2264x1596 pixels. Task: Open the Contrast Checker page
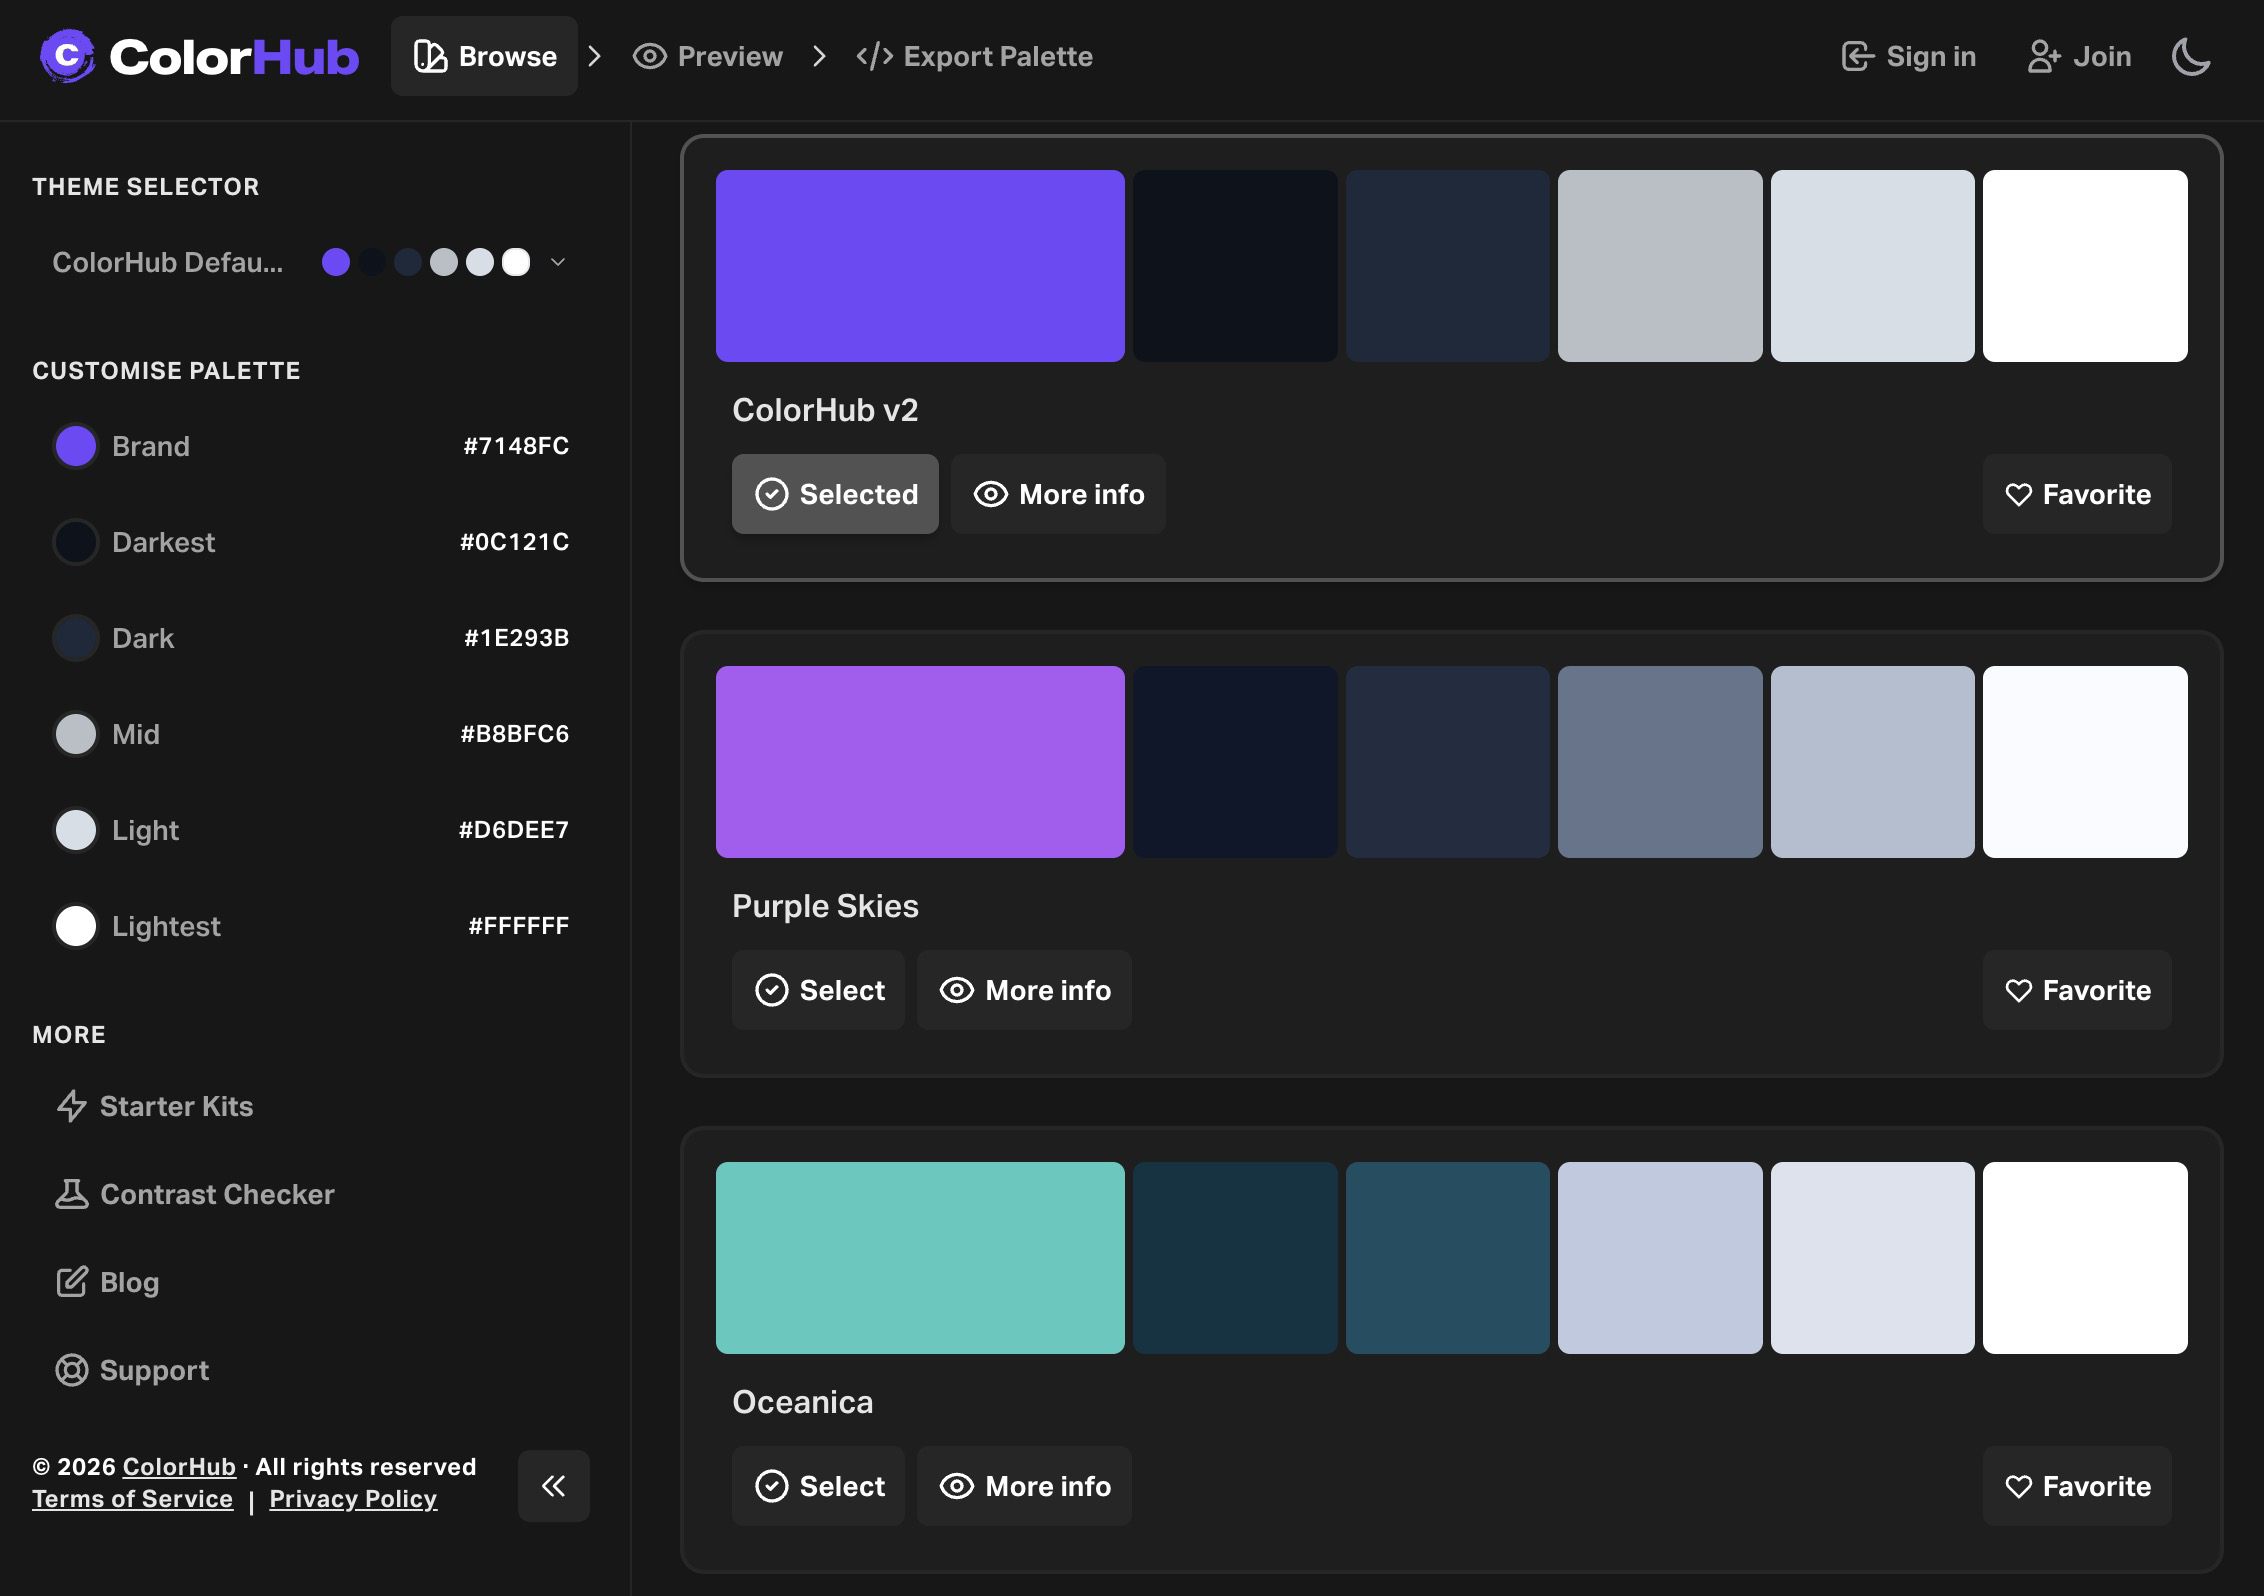195,1194
